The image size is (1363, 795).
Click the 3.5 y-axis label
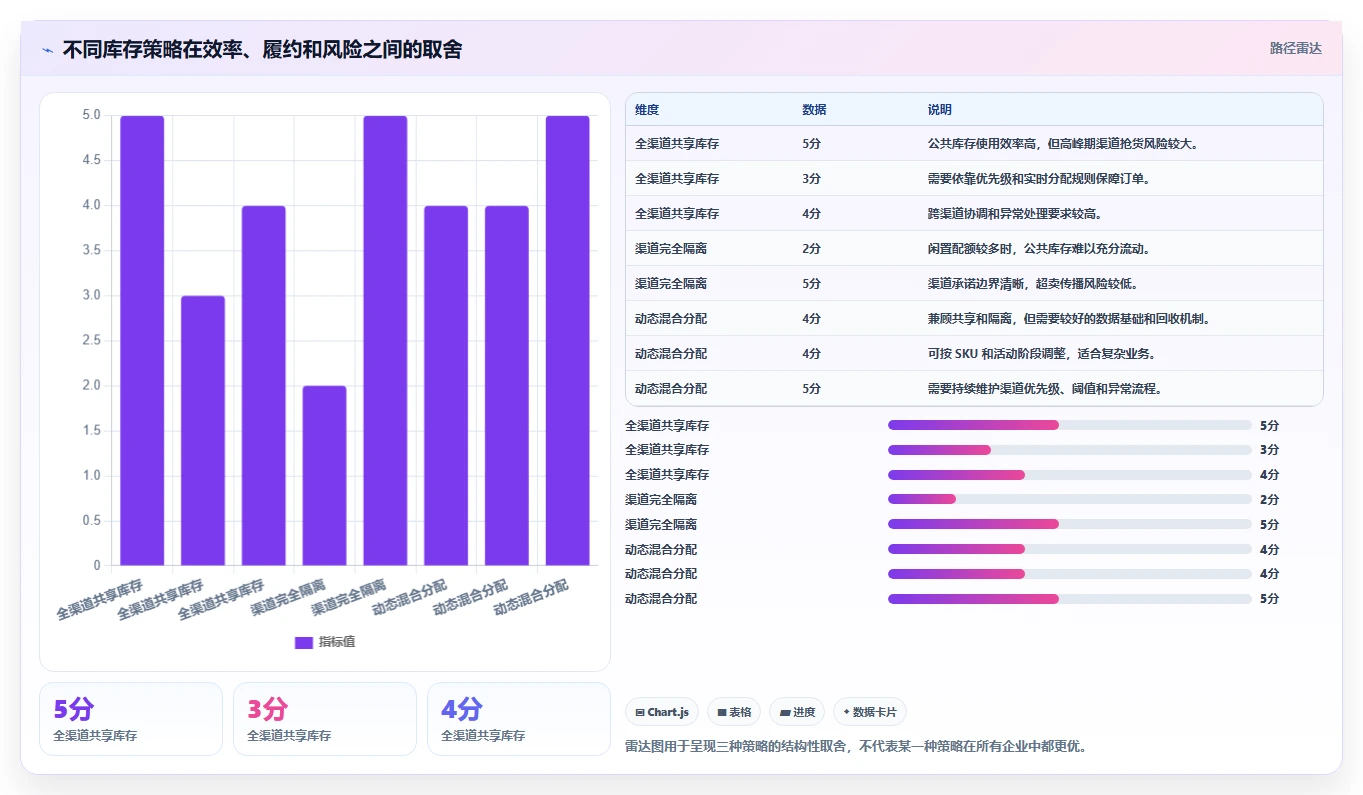pos(91,250)
